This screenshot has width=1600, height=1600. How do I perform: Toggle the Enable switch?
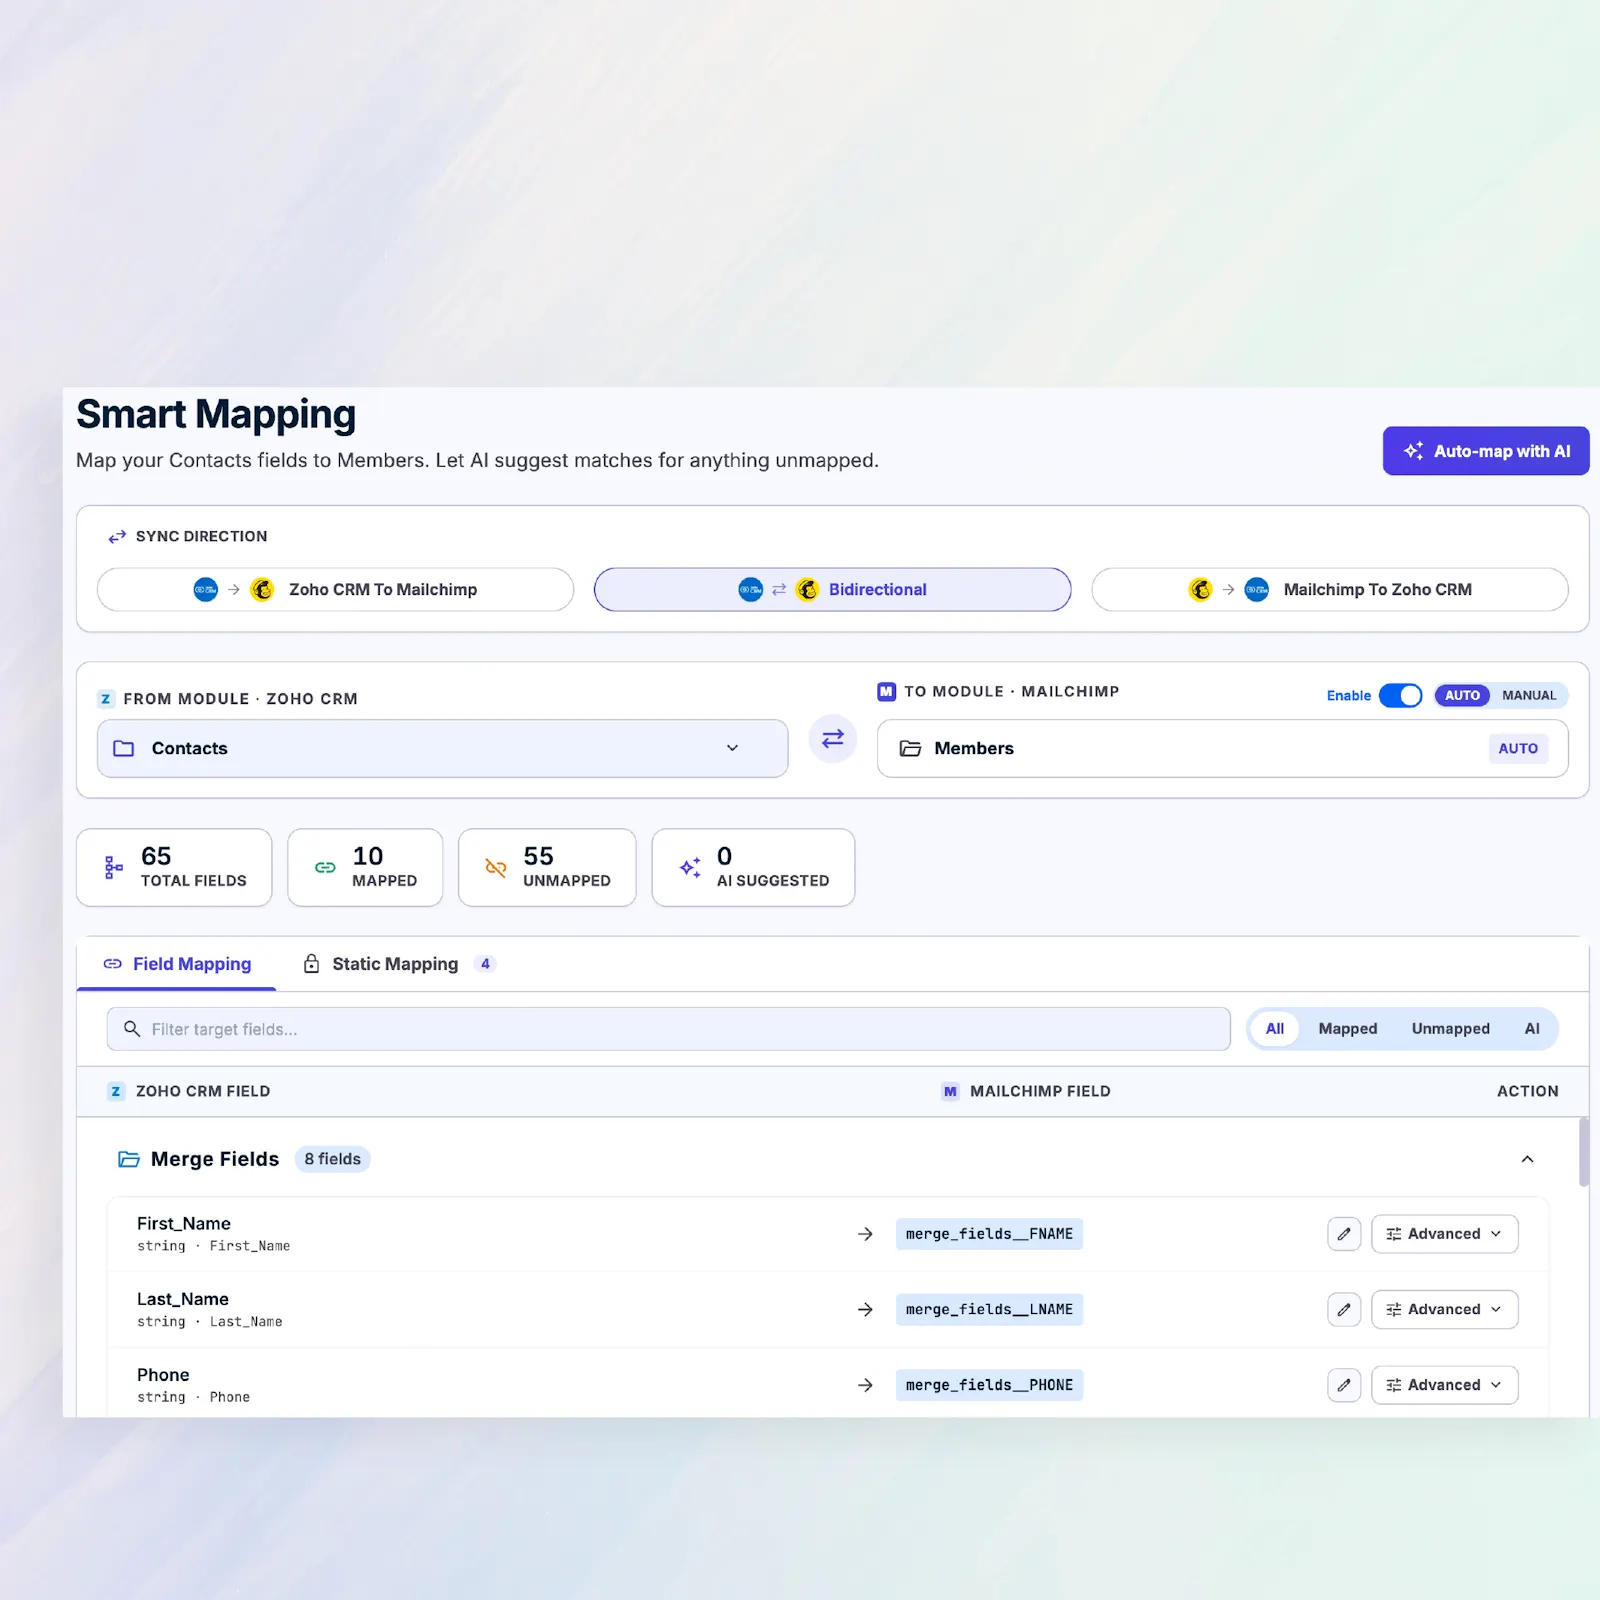point(1400,695)
